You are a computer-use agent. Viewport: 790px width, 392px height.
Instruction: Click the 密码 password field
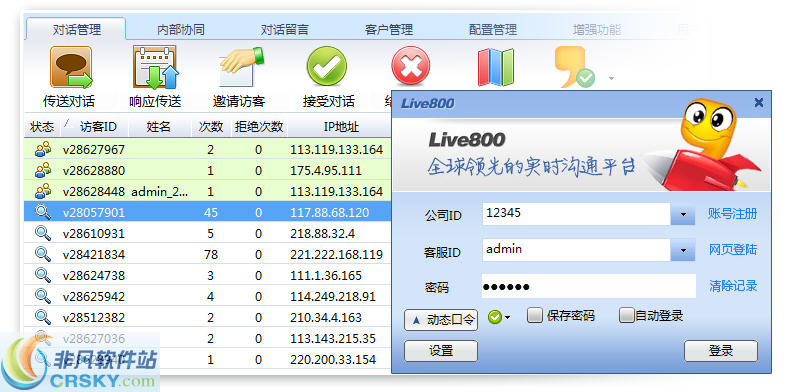click(x=588, y=286)
